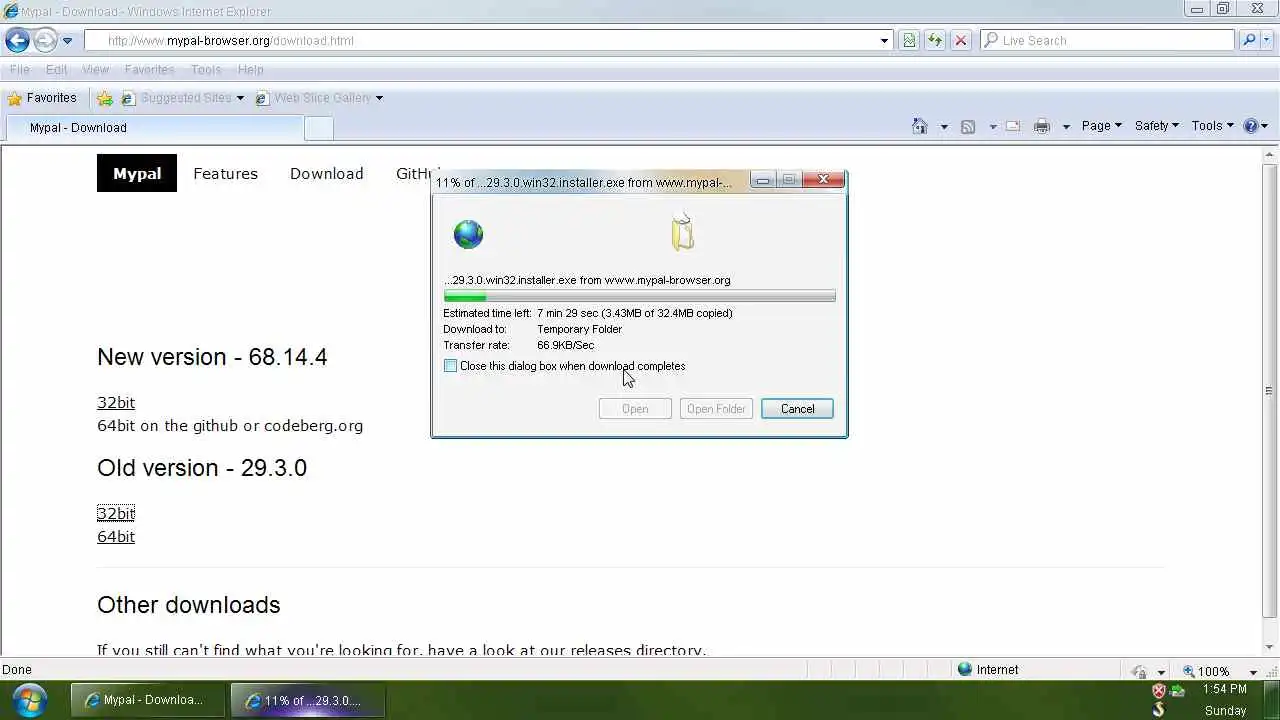Open the View menu
This screenshot has width=1280, height=720.
[95, 70]
